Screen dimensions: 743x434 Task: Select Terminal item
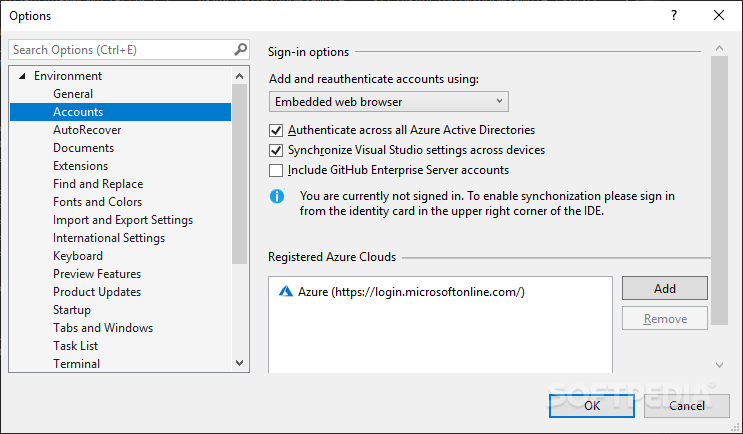[76, 364]
